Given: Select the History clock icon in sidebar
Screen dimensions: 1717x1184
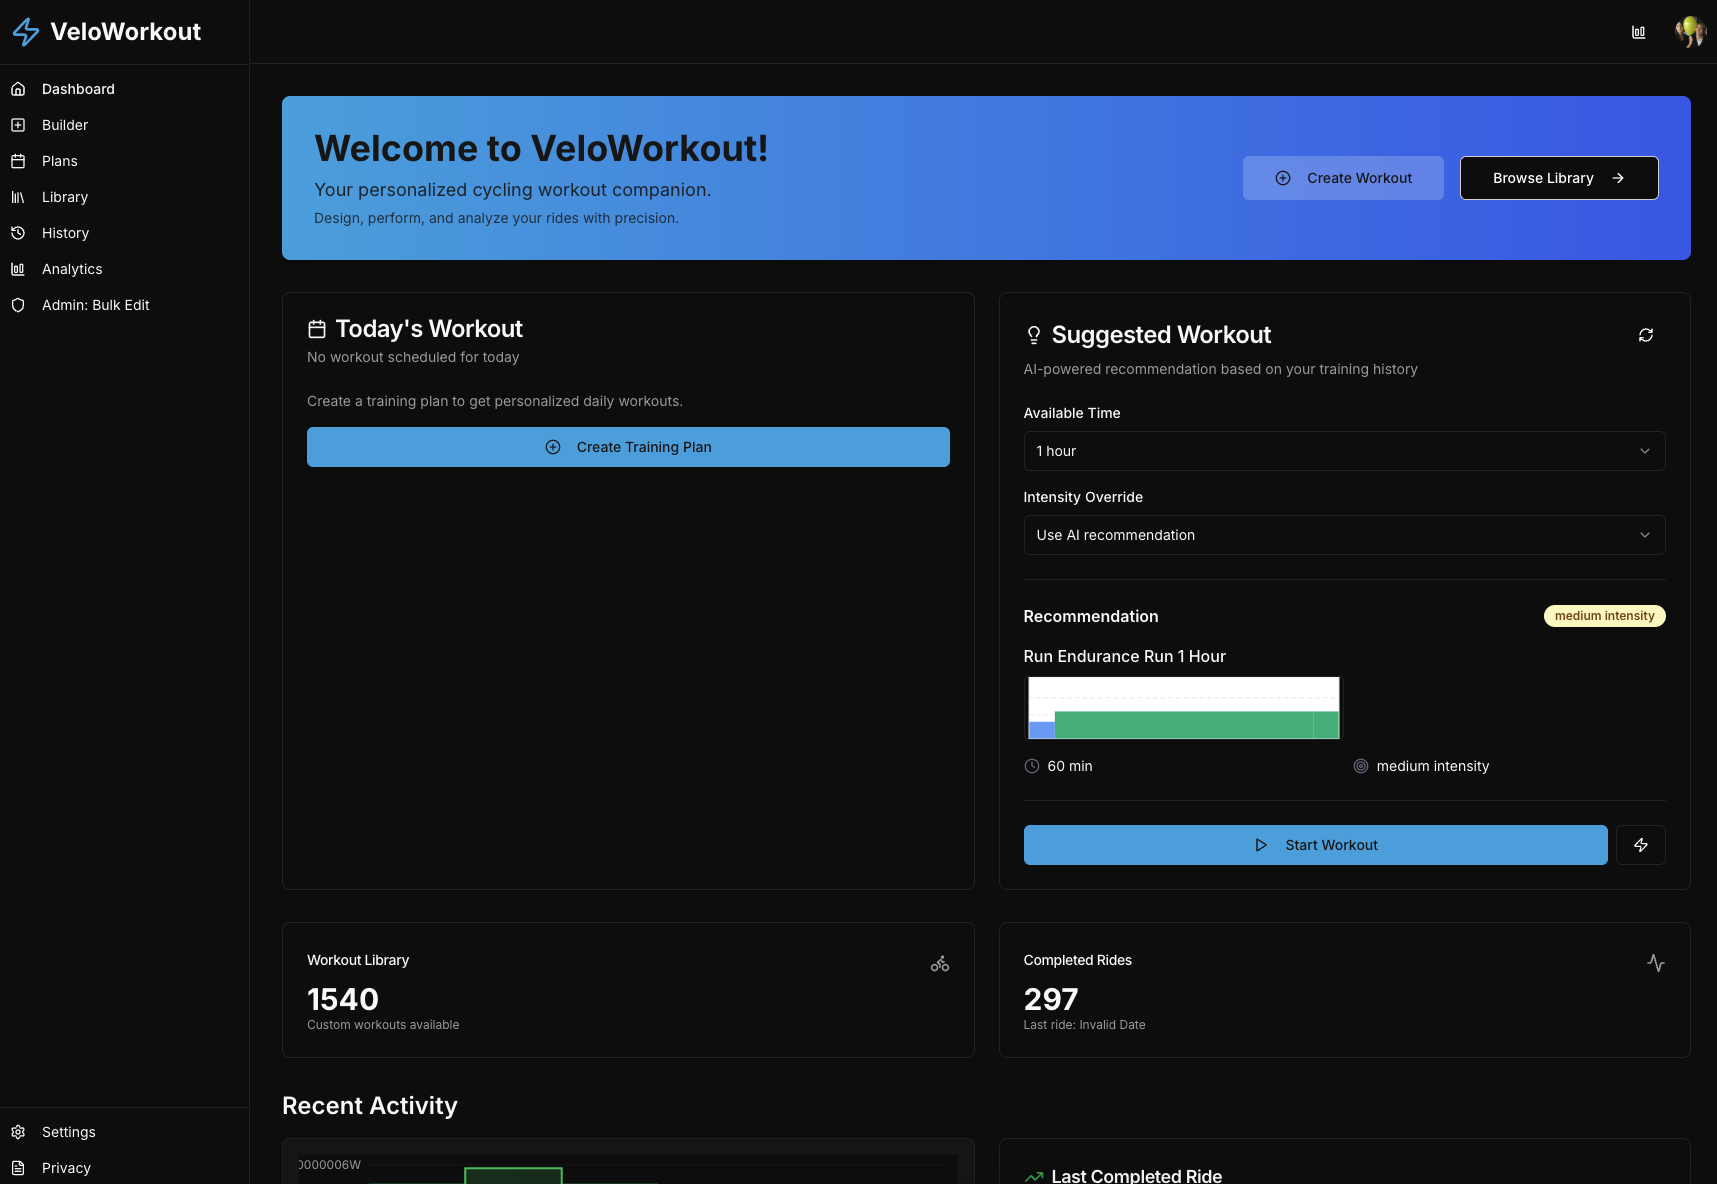Looking at the screenshot, I should [18, 232].
